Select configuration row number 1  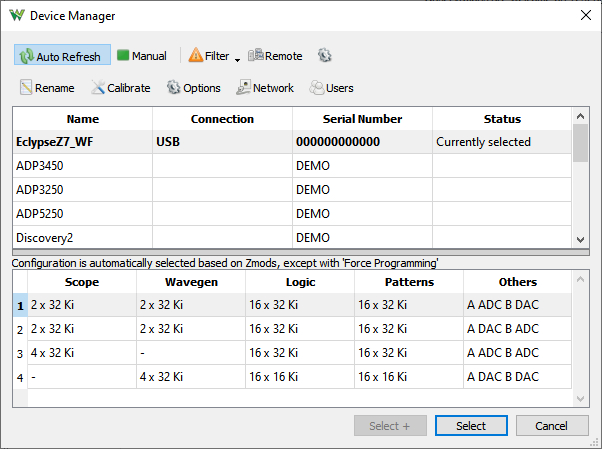[20, 305]
